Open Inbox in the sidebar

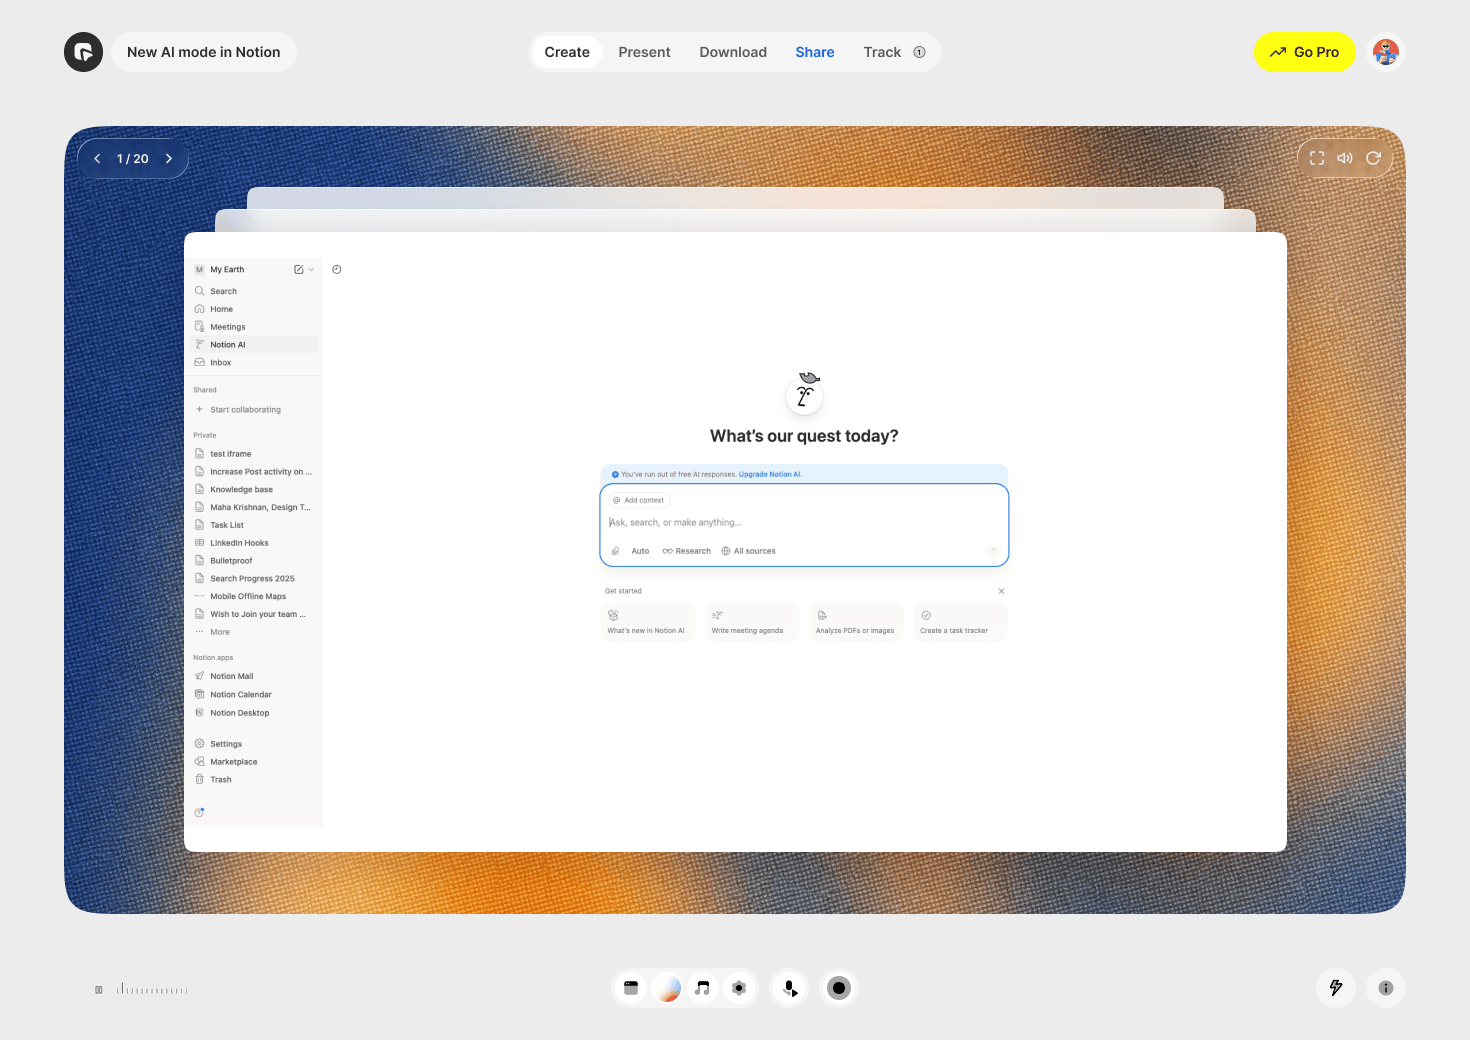click(254, 363)
